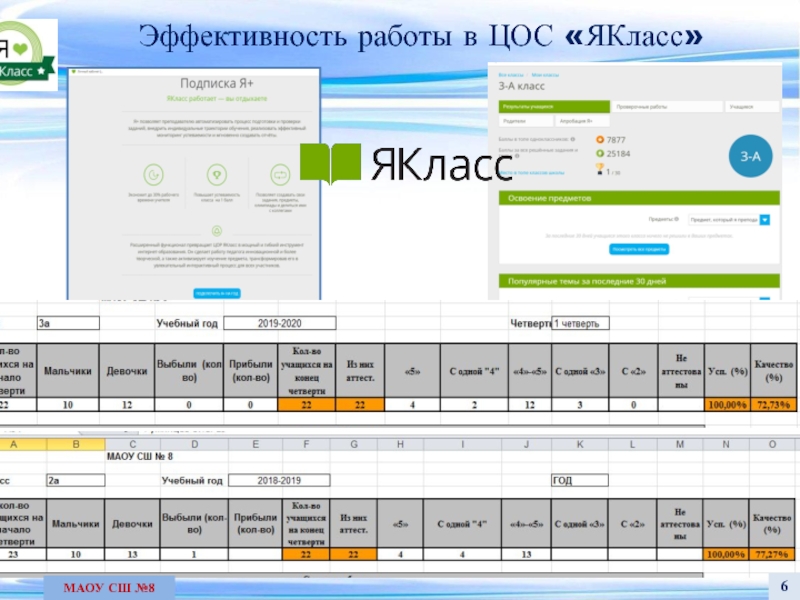Select column header O in the spreadsheet
The height and width of the screenshot is (600, 800).
click(x=772, y=444)
